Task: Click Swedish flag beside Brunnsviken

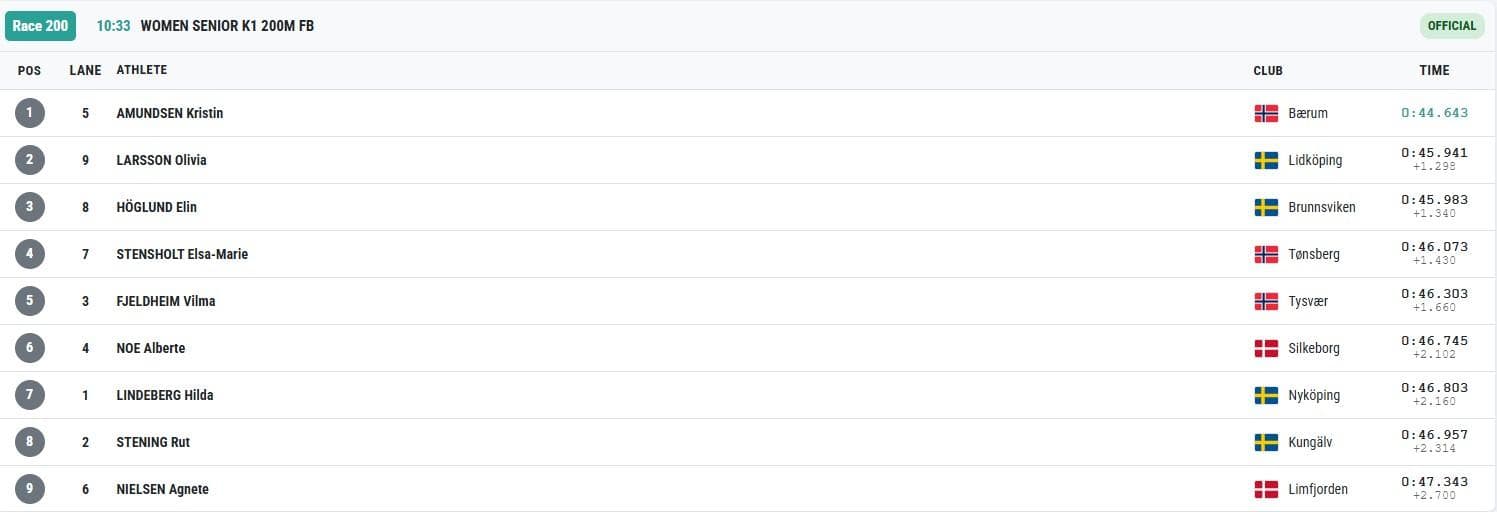Action: coord(1266,207)
